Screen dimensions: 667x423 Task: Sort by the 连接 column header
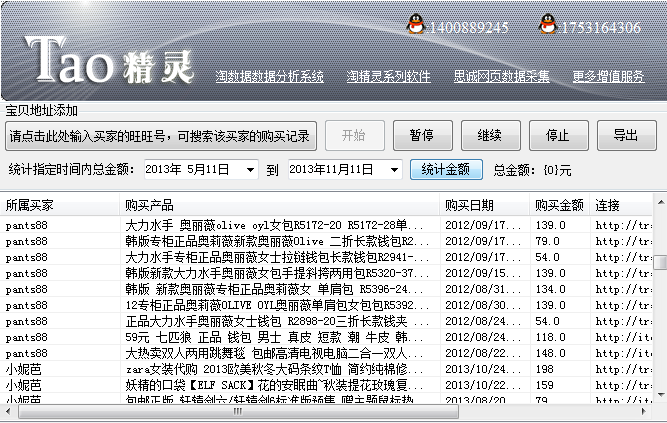pyautogui.click(x=621, y=205)
